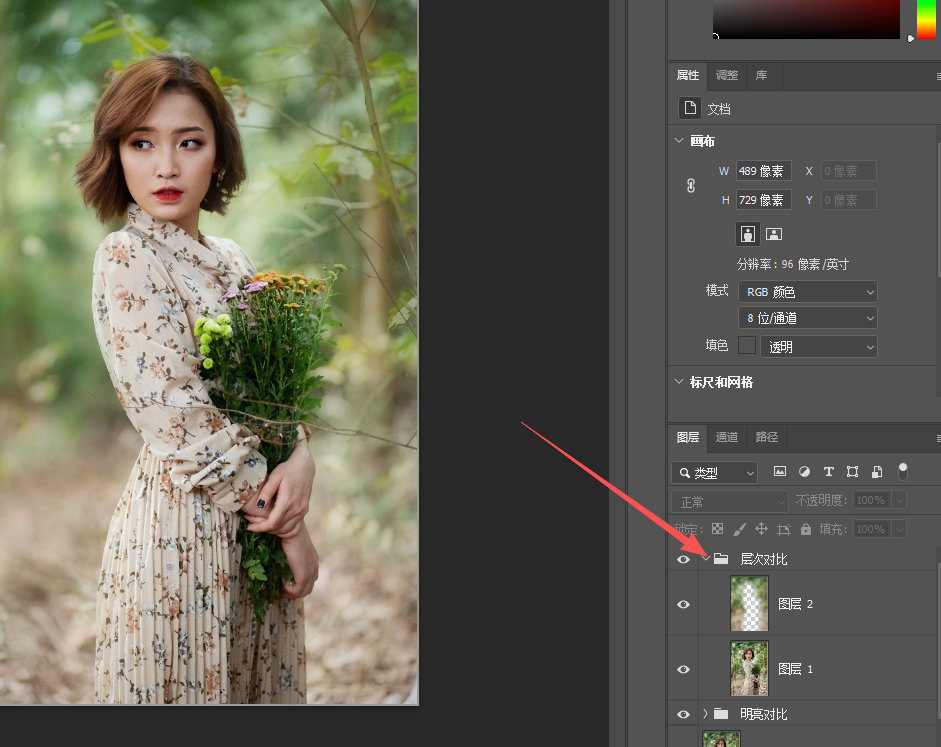
Task: Click the canvas height field 729 像素
Action: pos(763,200)
